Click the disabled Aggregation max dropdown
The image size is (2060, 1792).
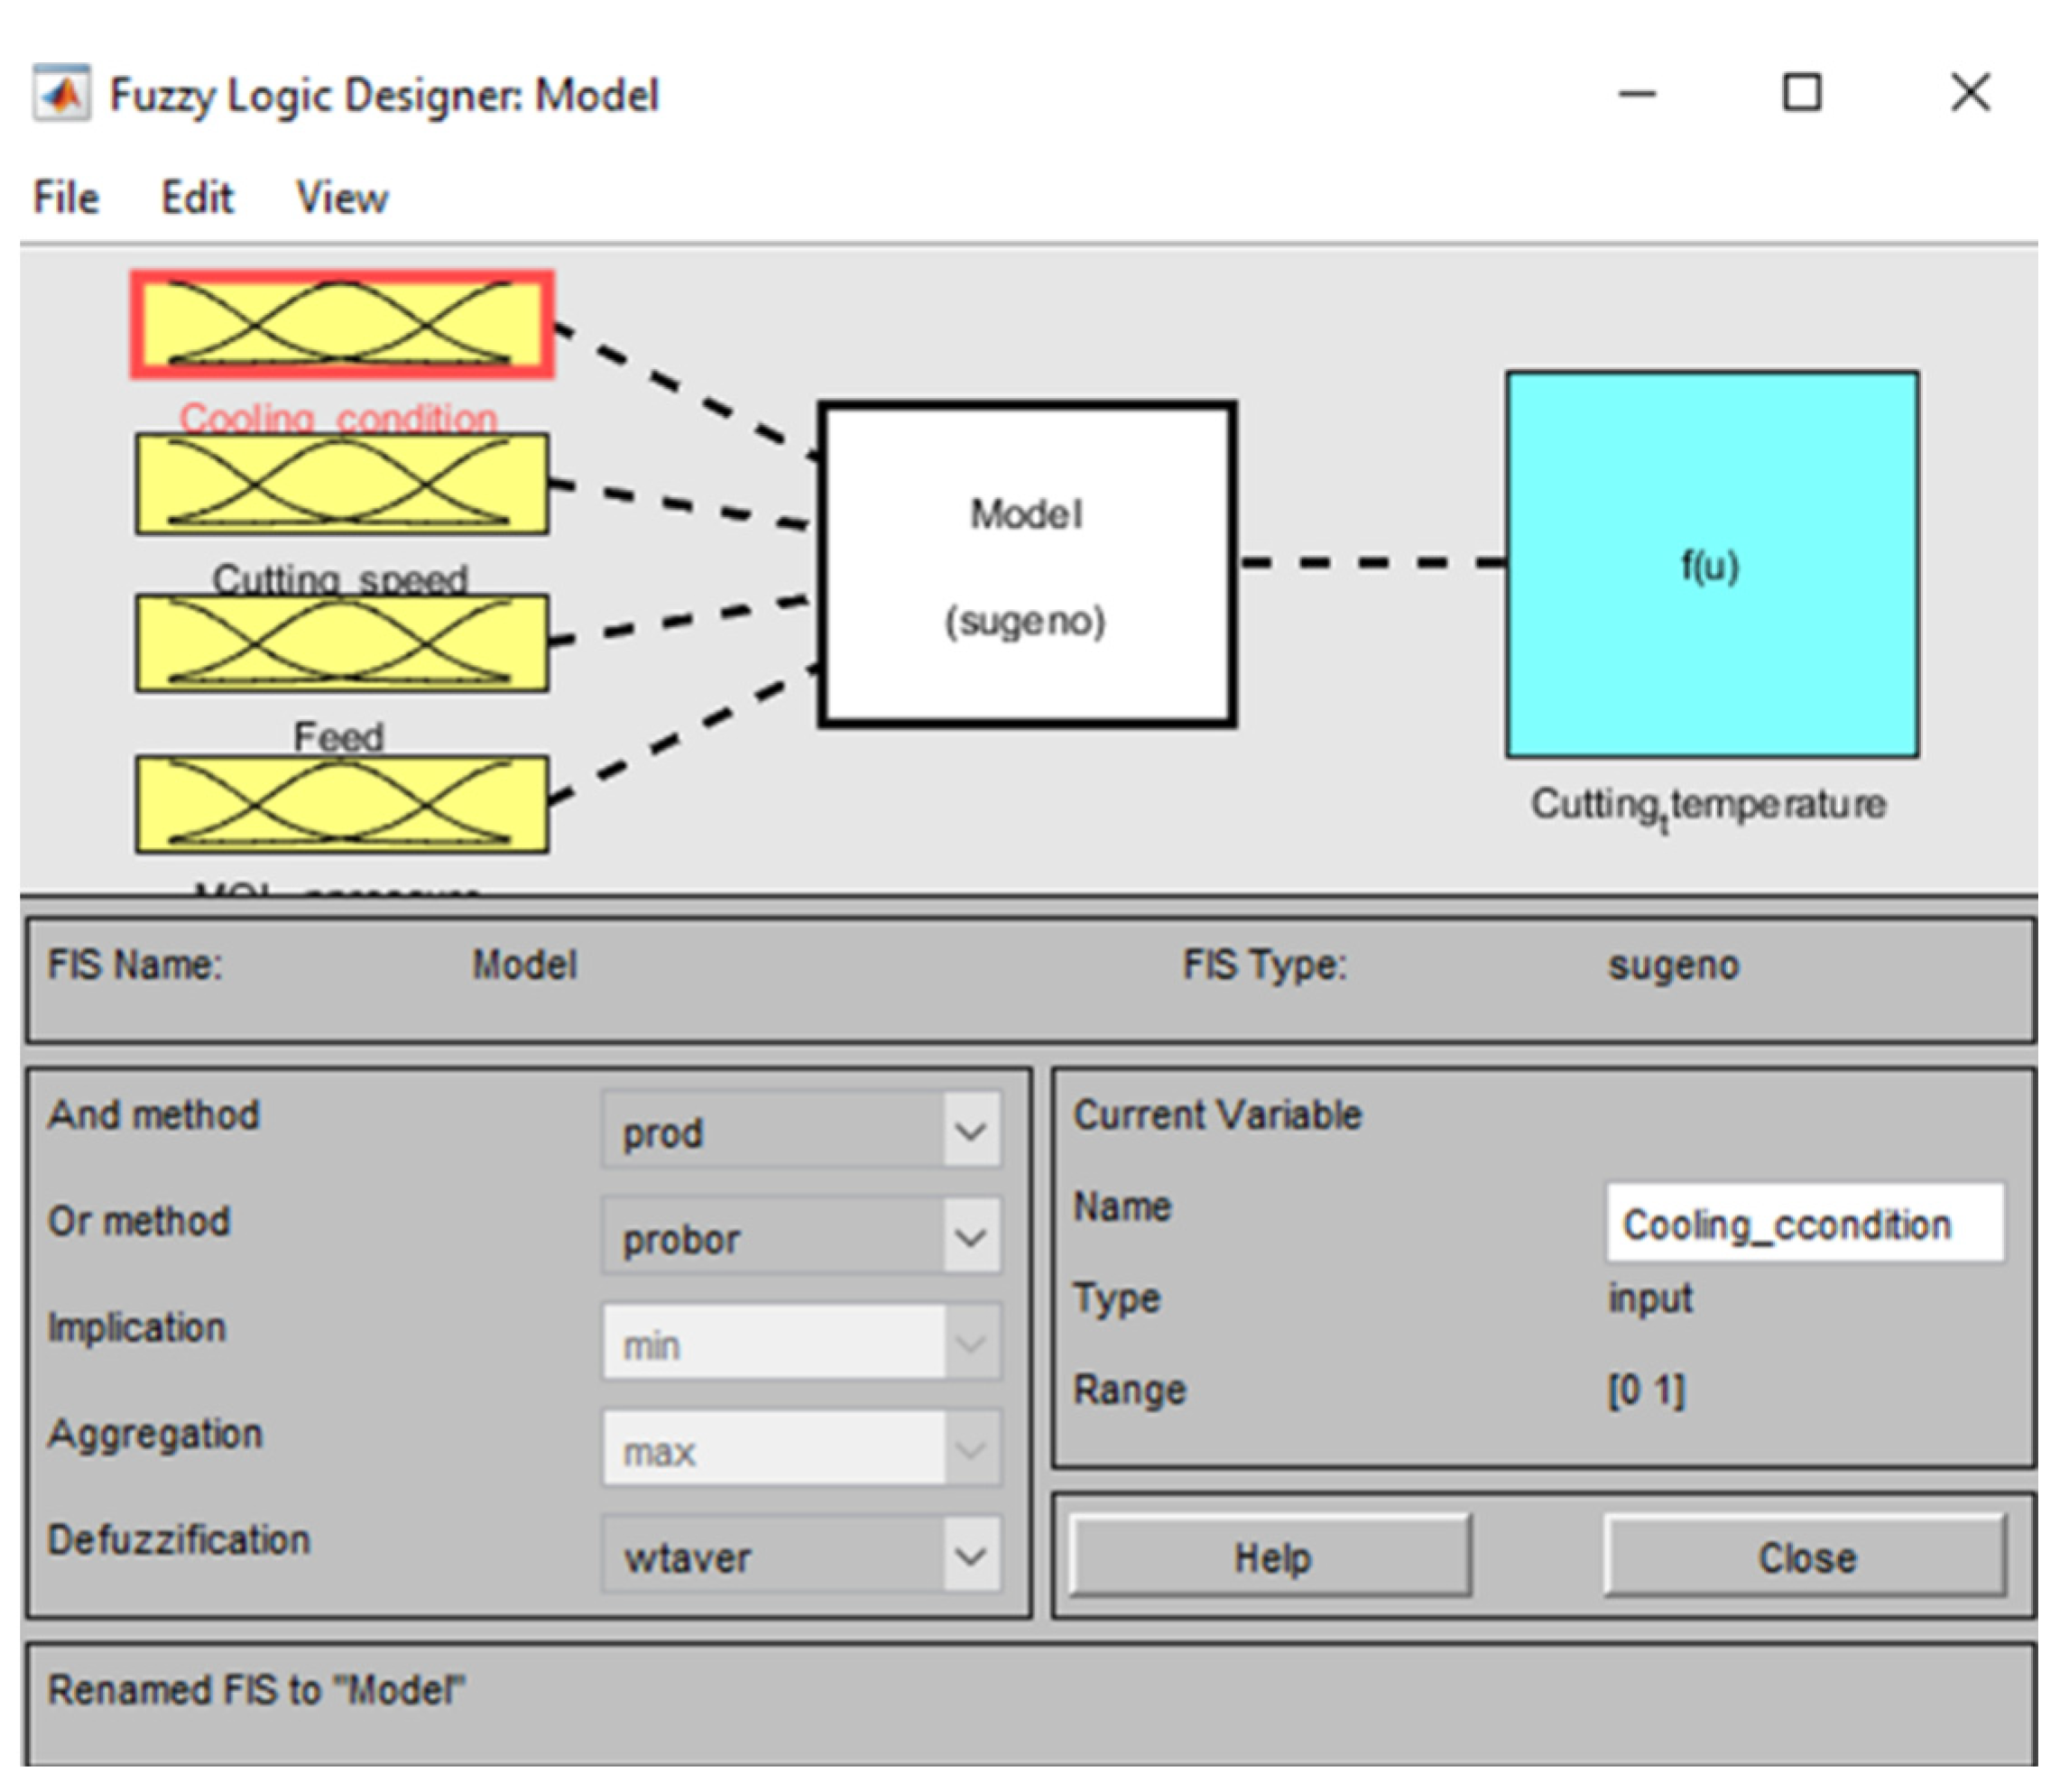click(x=801, y=1449)
